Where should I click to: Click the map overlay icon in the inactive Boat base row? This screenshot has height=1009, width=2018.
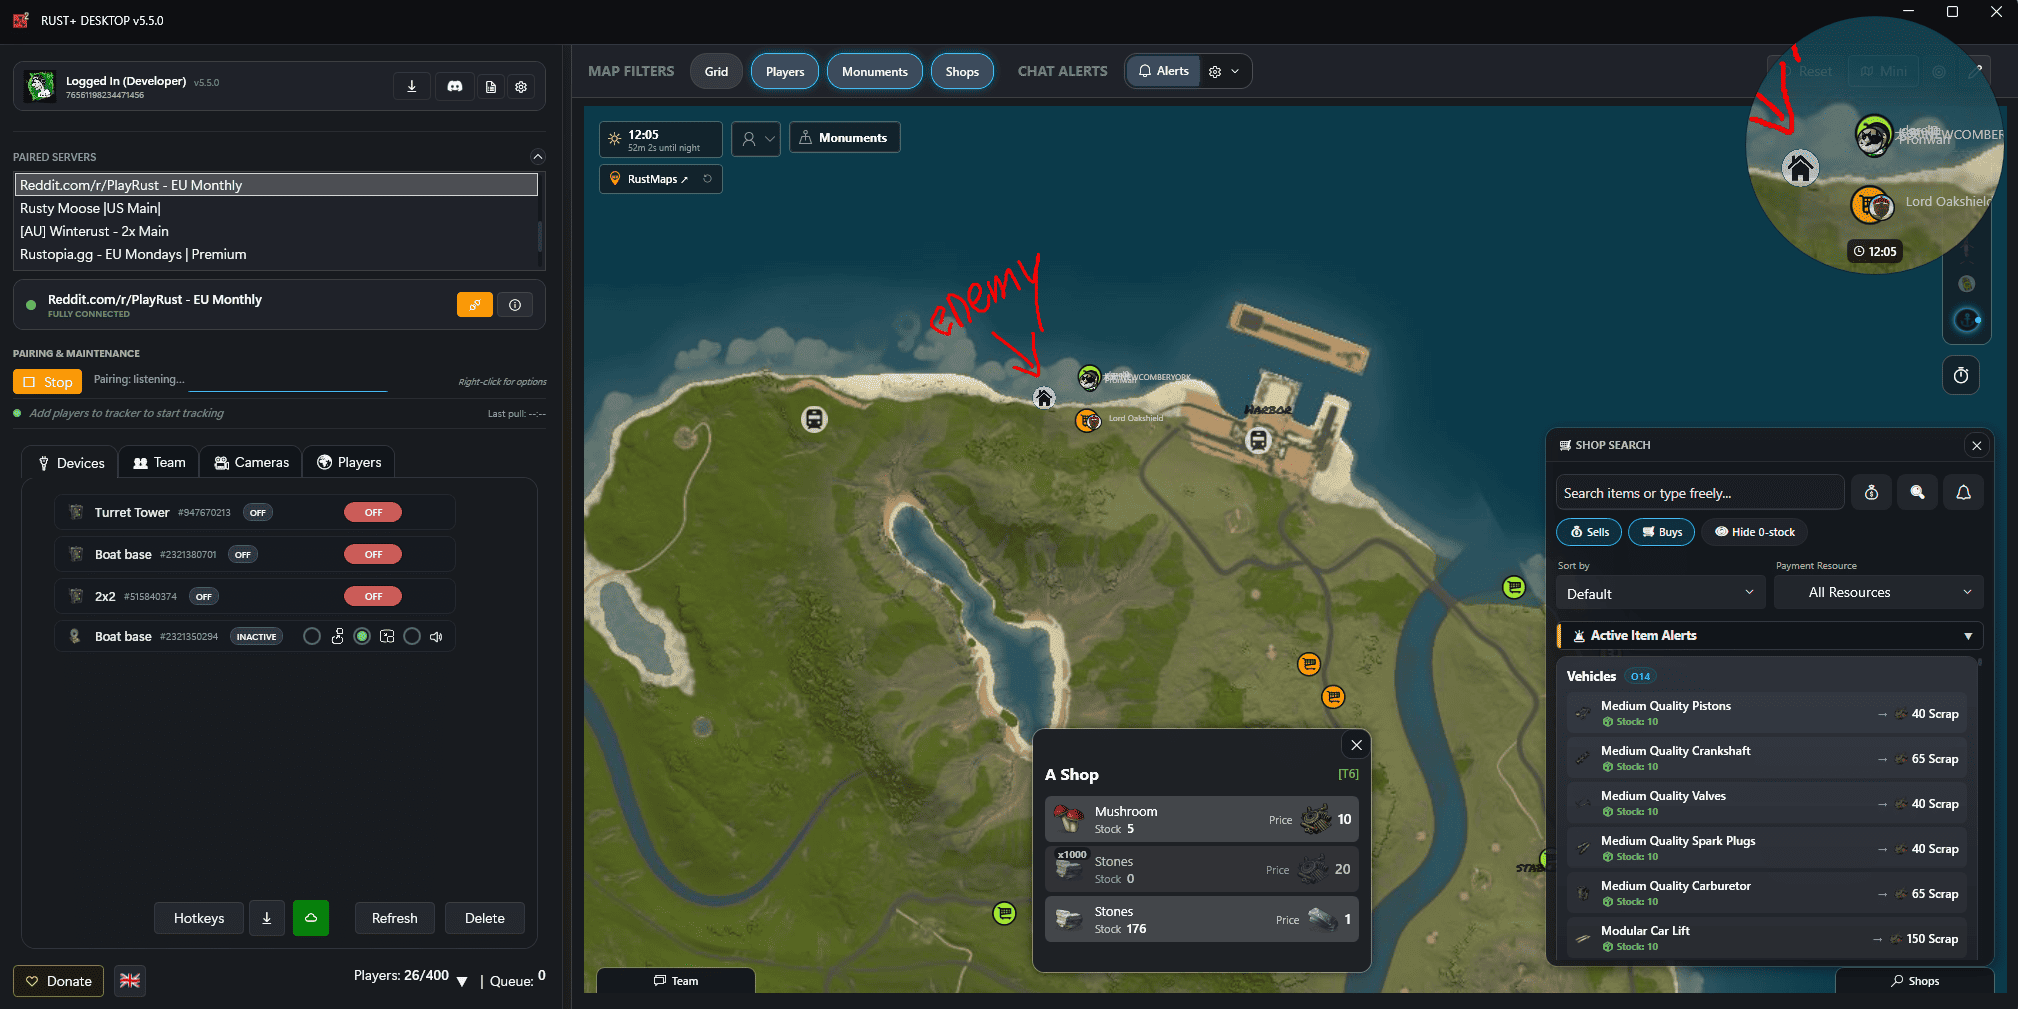click(x=387, y=637)
